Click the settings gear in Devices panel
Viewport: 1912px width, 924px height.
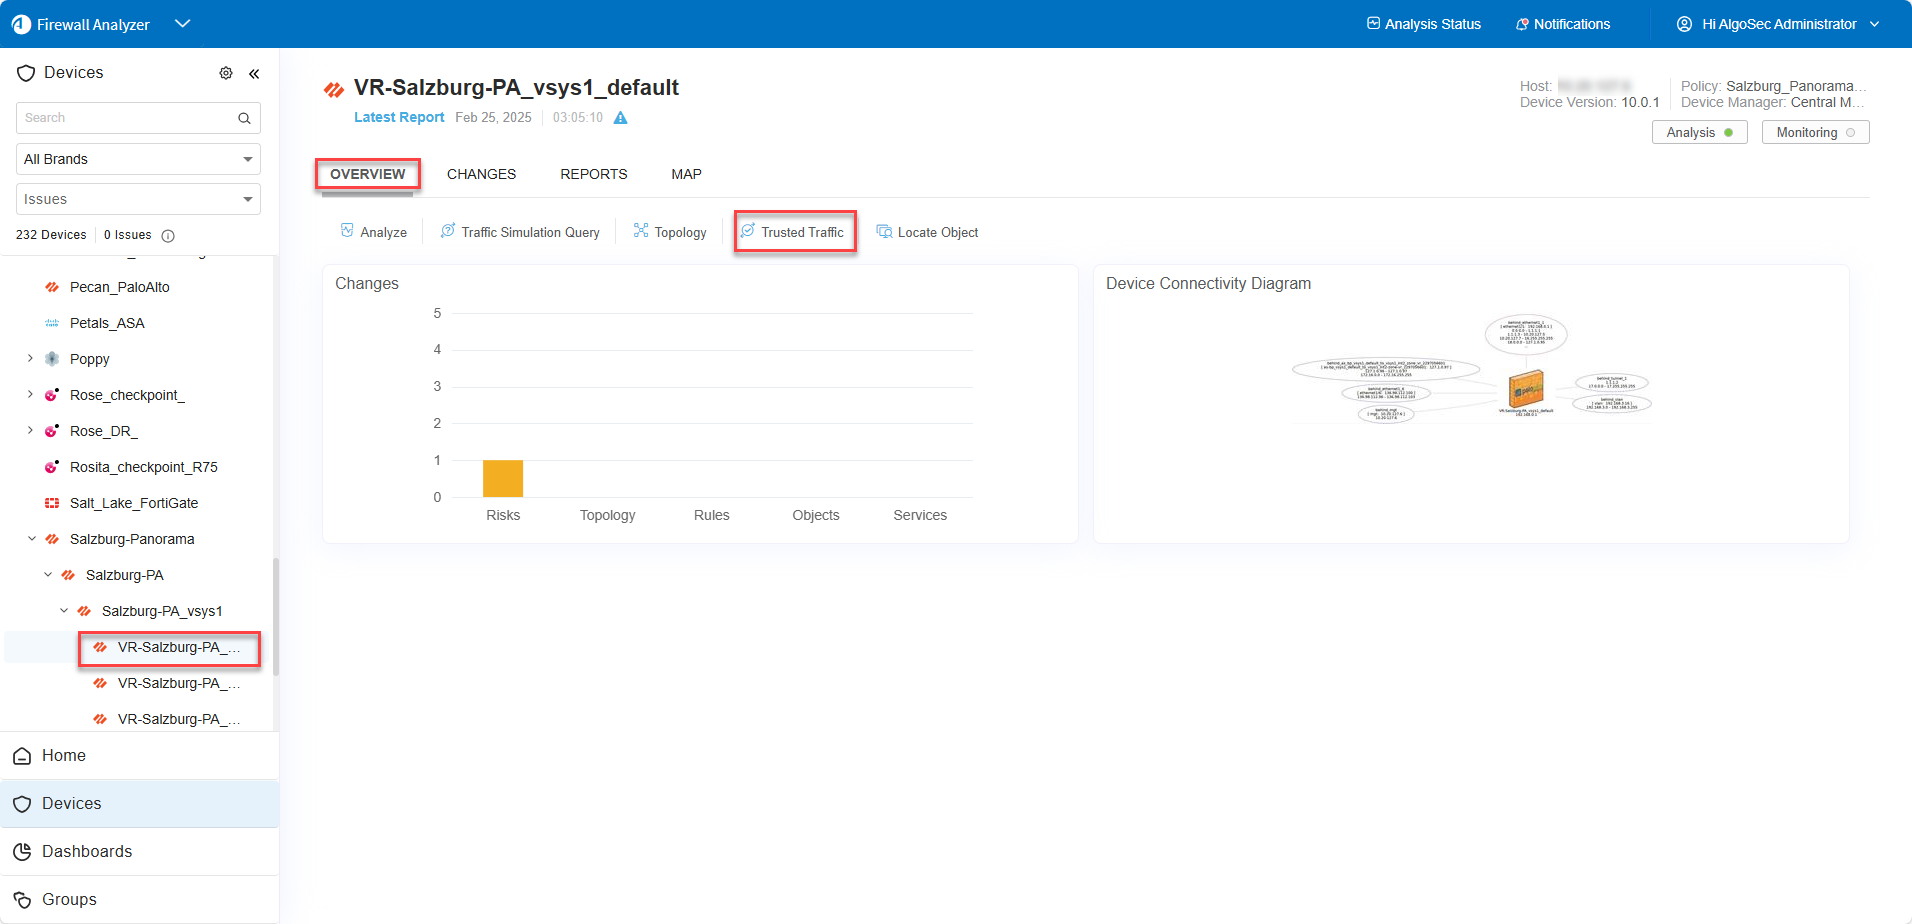point(226,73)
